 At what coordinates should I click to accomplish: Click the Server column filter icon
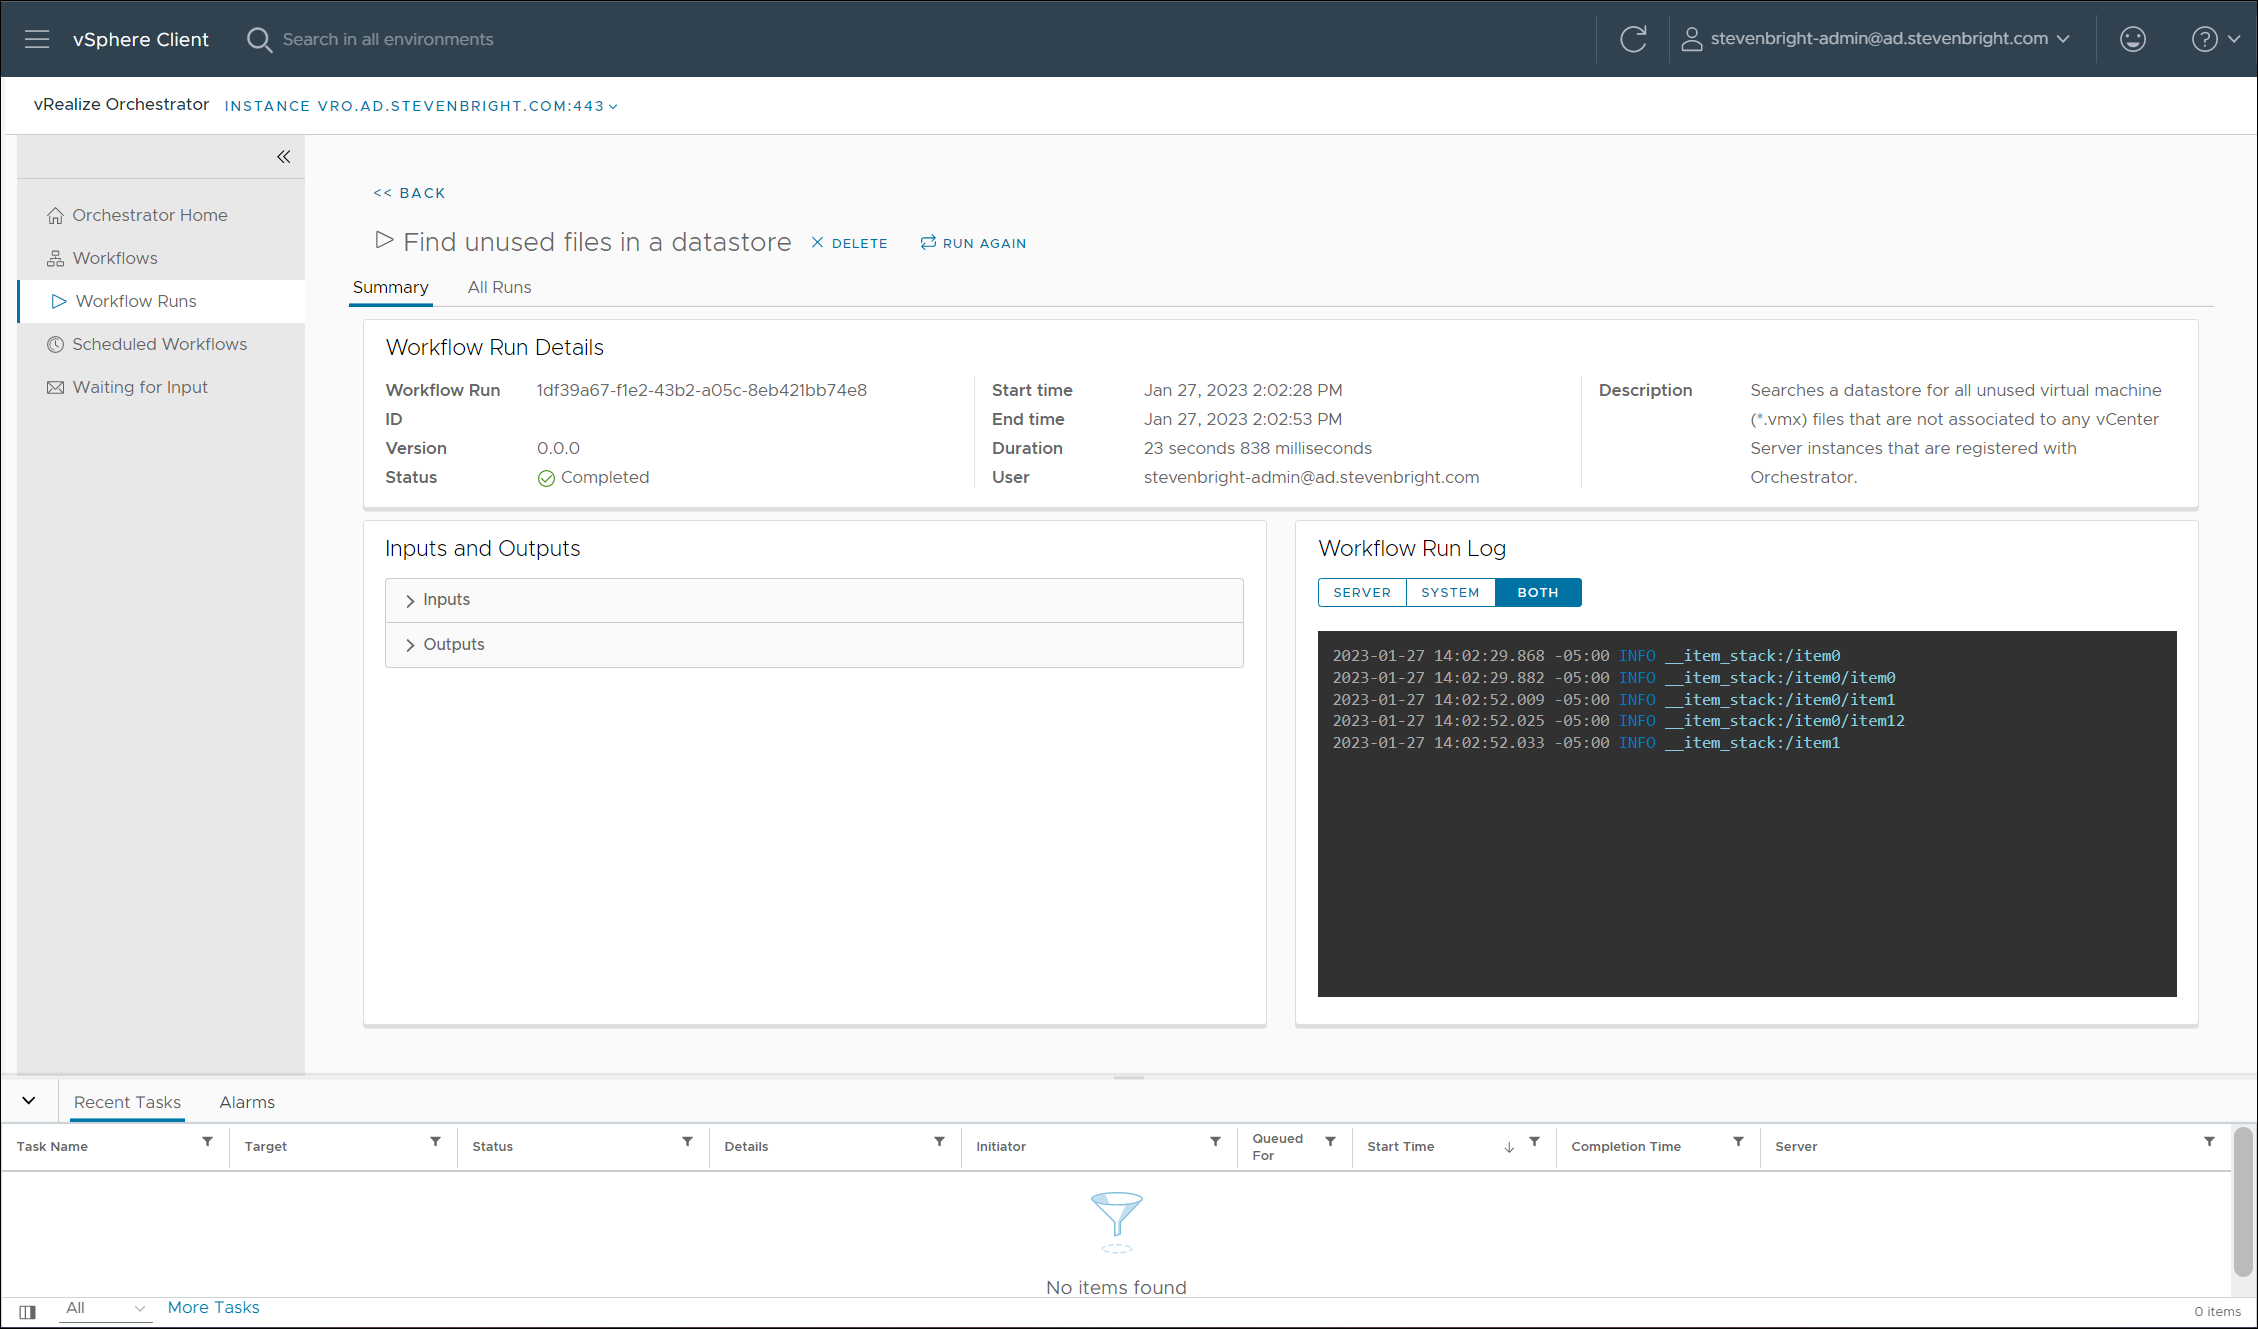click(x=2209, y=1142)
